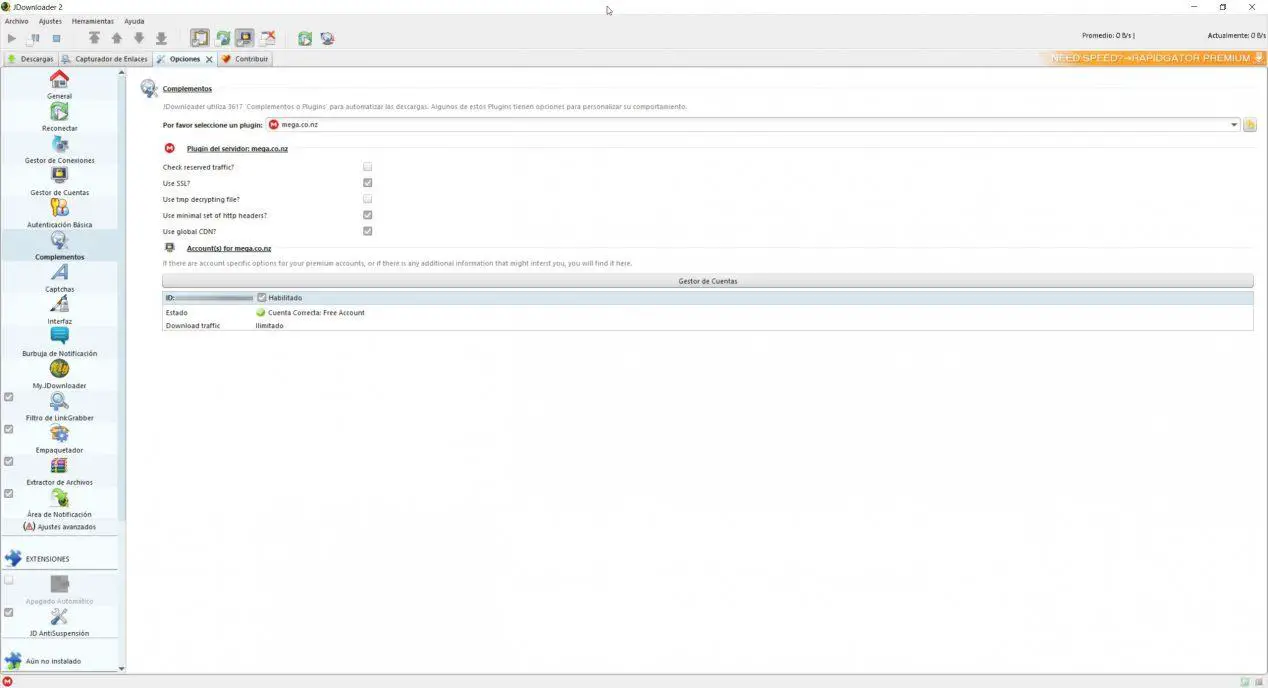Open Interfaz settings section
Screen dimensions: 1268x688
pos(59,309)
